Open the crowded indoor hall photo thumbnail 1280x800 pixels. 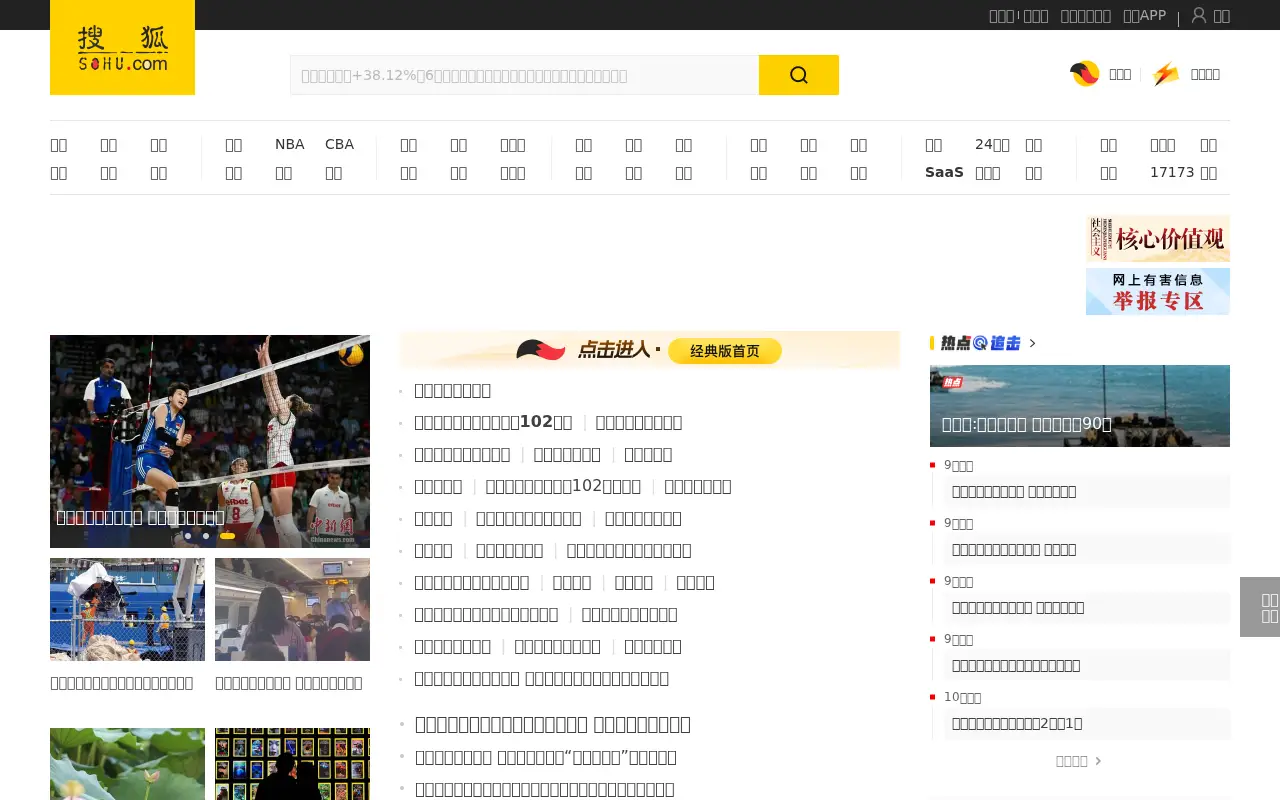coord(292,609)
